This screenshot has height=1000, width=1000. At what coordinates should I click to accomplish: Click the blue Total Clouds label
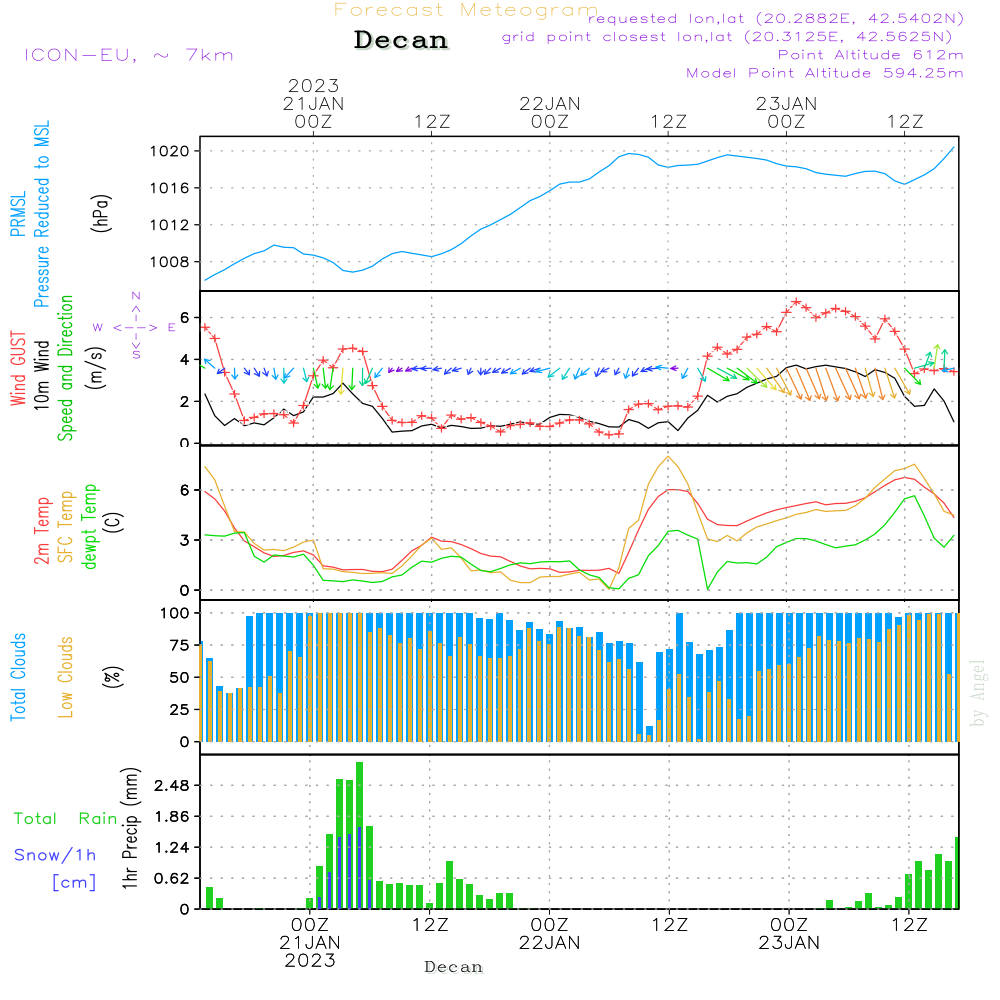[19, 676]
